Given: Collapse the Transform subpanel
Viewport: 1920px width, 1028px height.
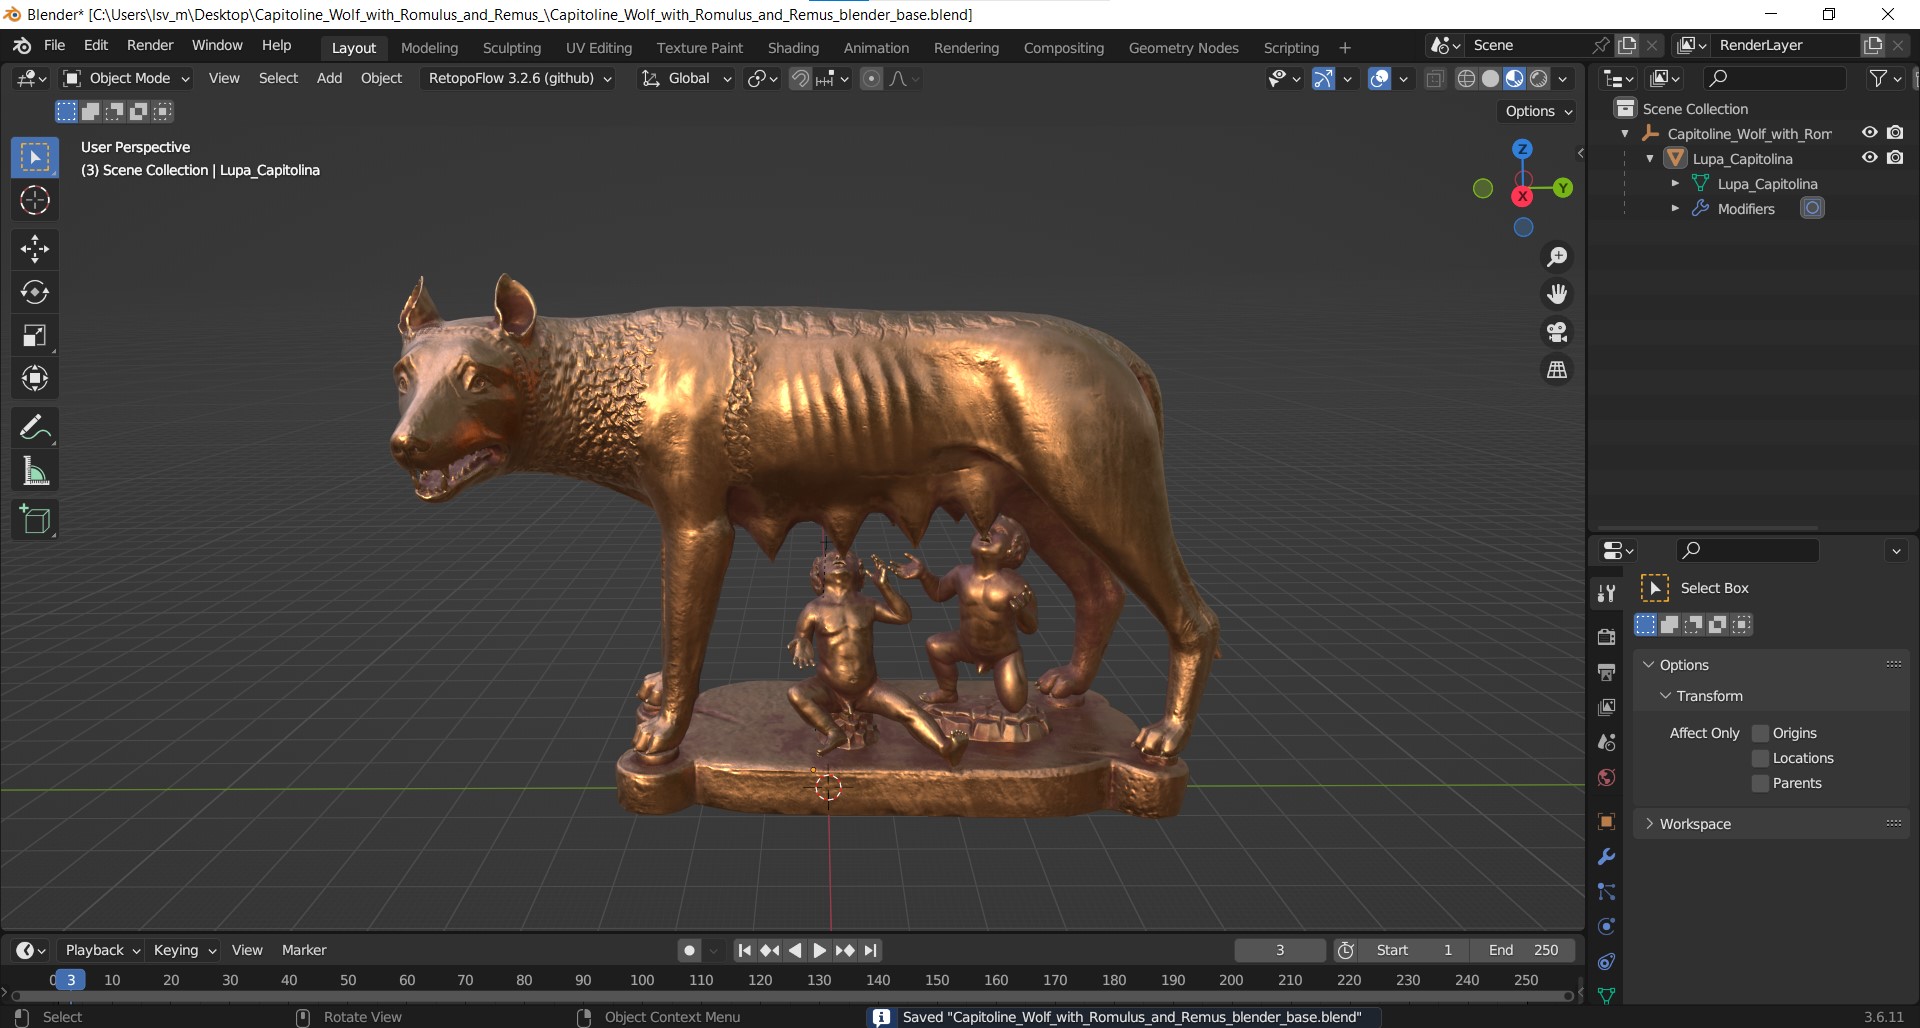Looking at the screenshot, I should coord(1665,696).
